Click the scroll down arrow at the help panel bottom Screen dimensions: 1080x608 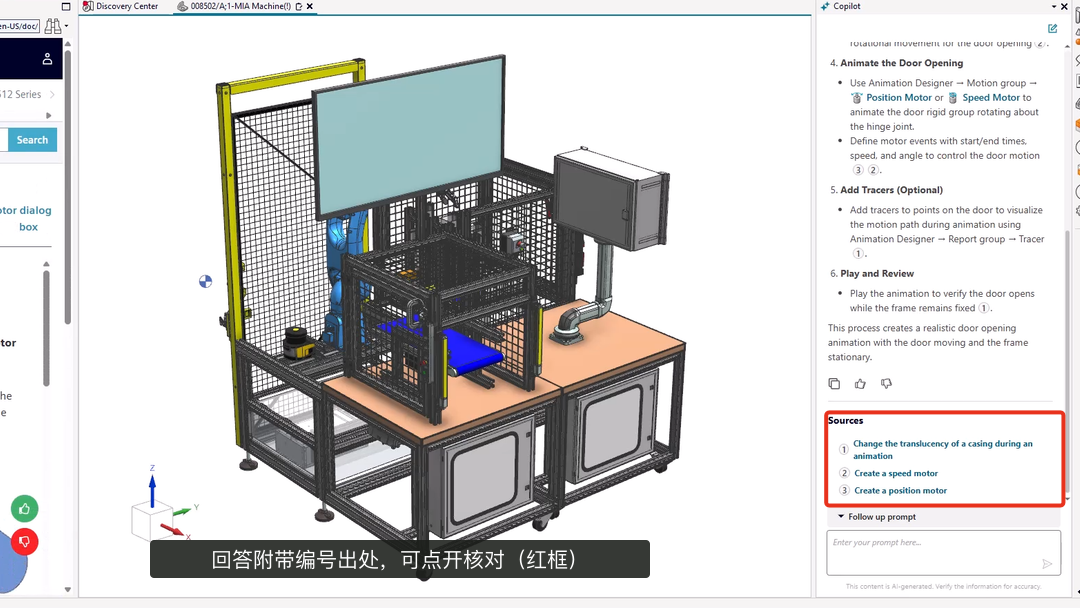(68, 589)
